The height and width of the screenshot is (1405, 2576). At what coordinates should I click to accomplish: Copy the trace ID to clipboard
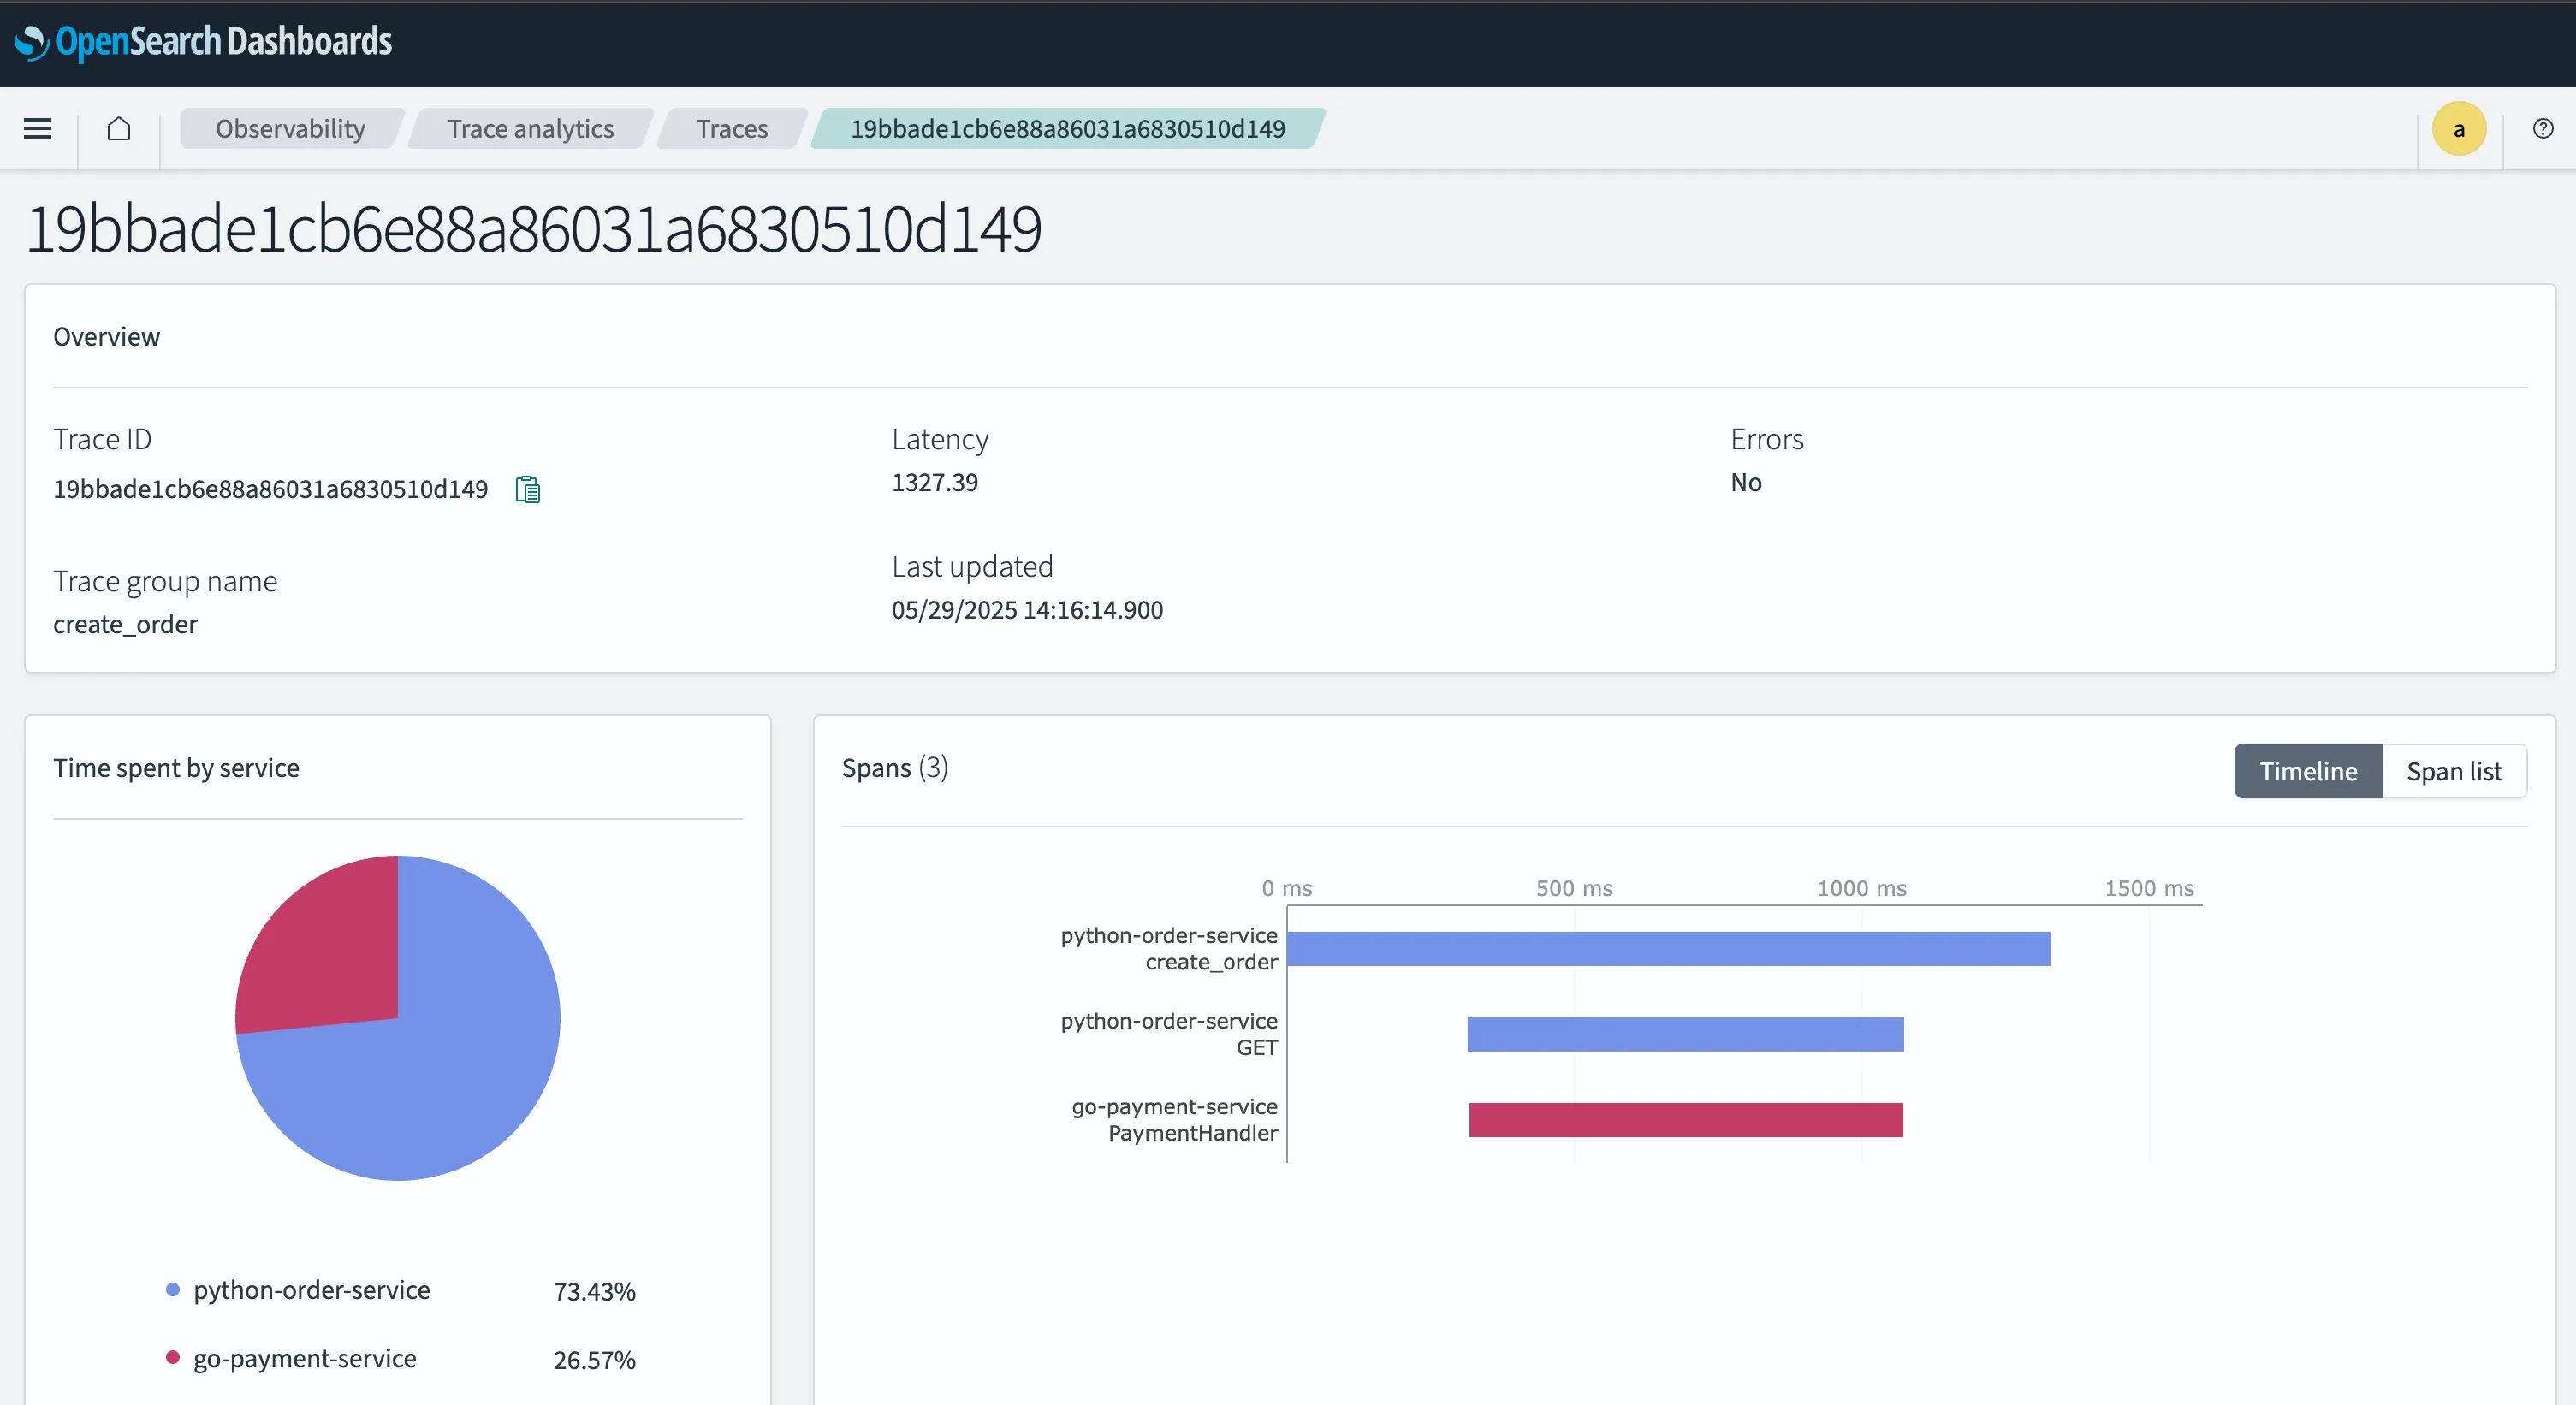(x=527, y=489)
